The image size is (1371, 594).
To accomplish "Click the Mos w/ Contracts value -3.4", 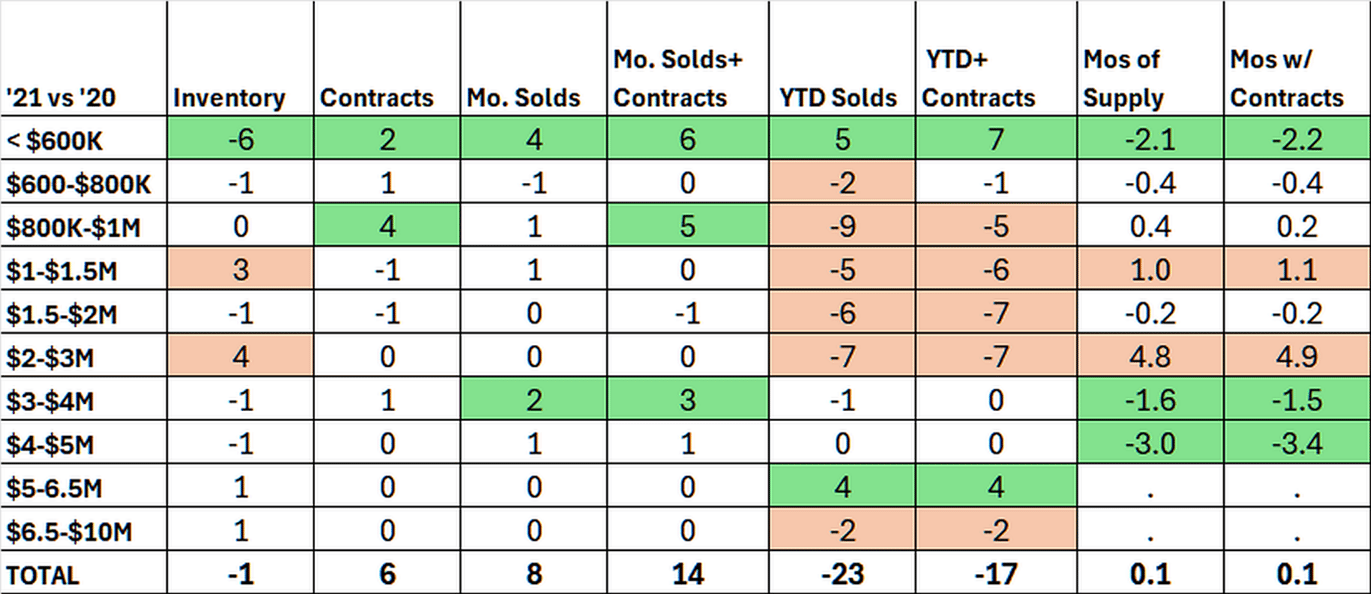I will 1297,444.
